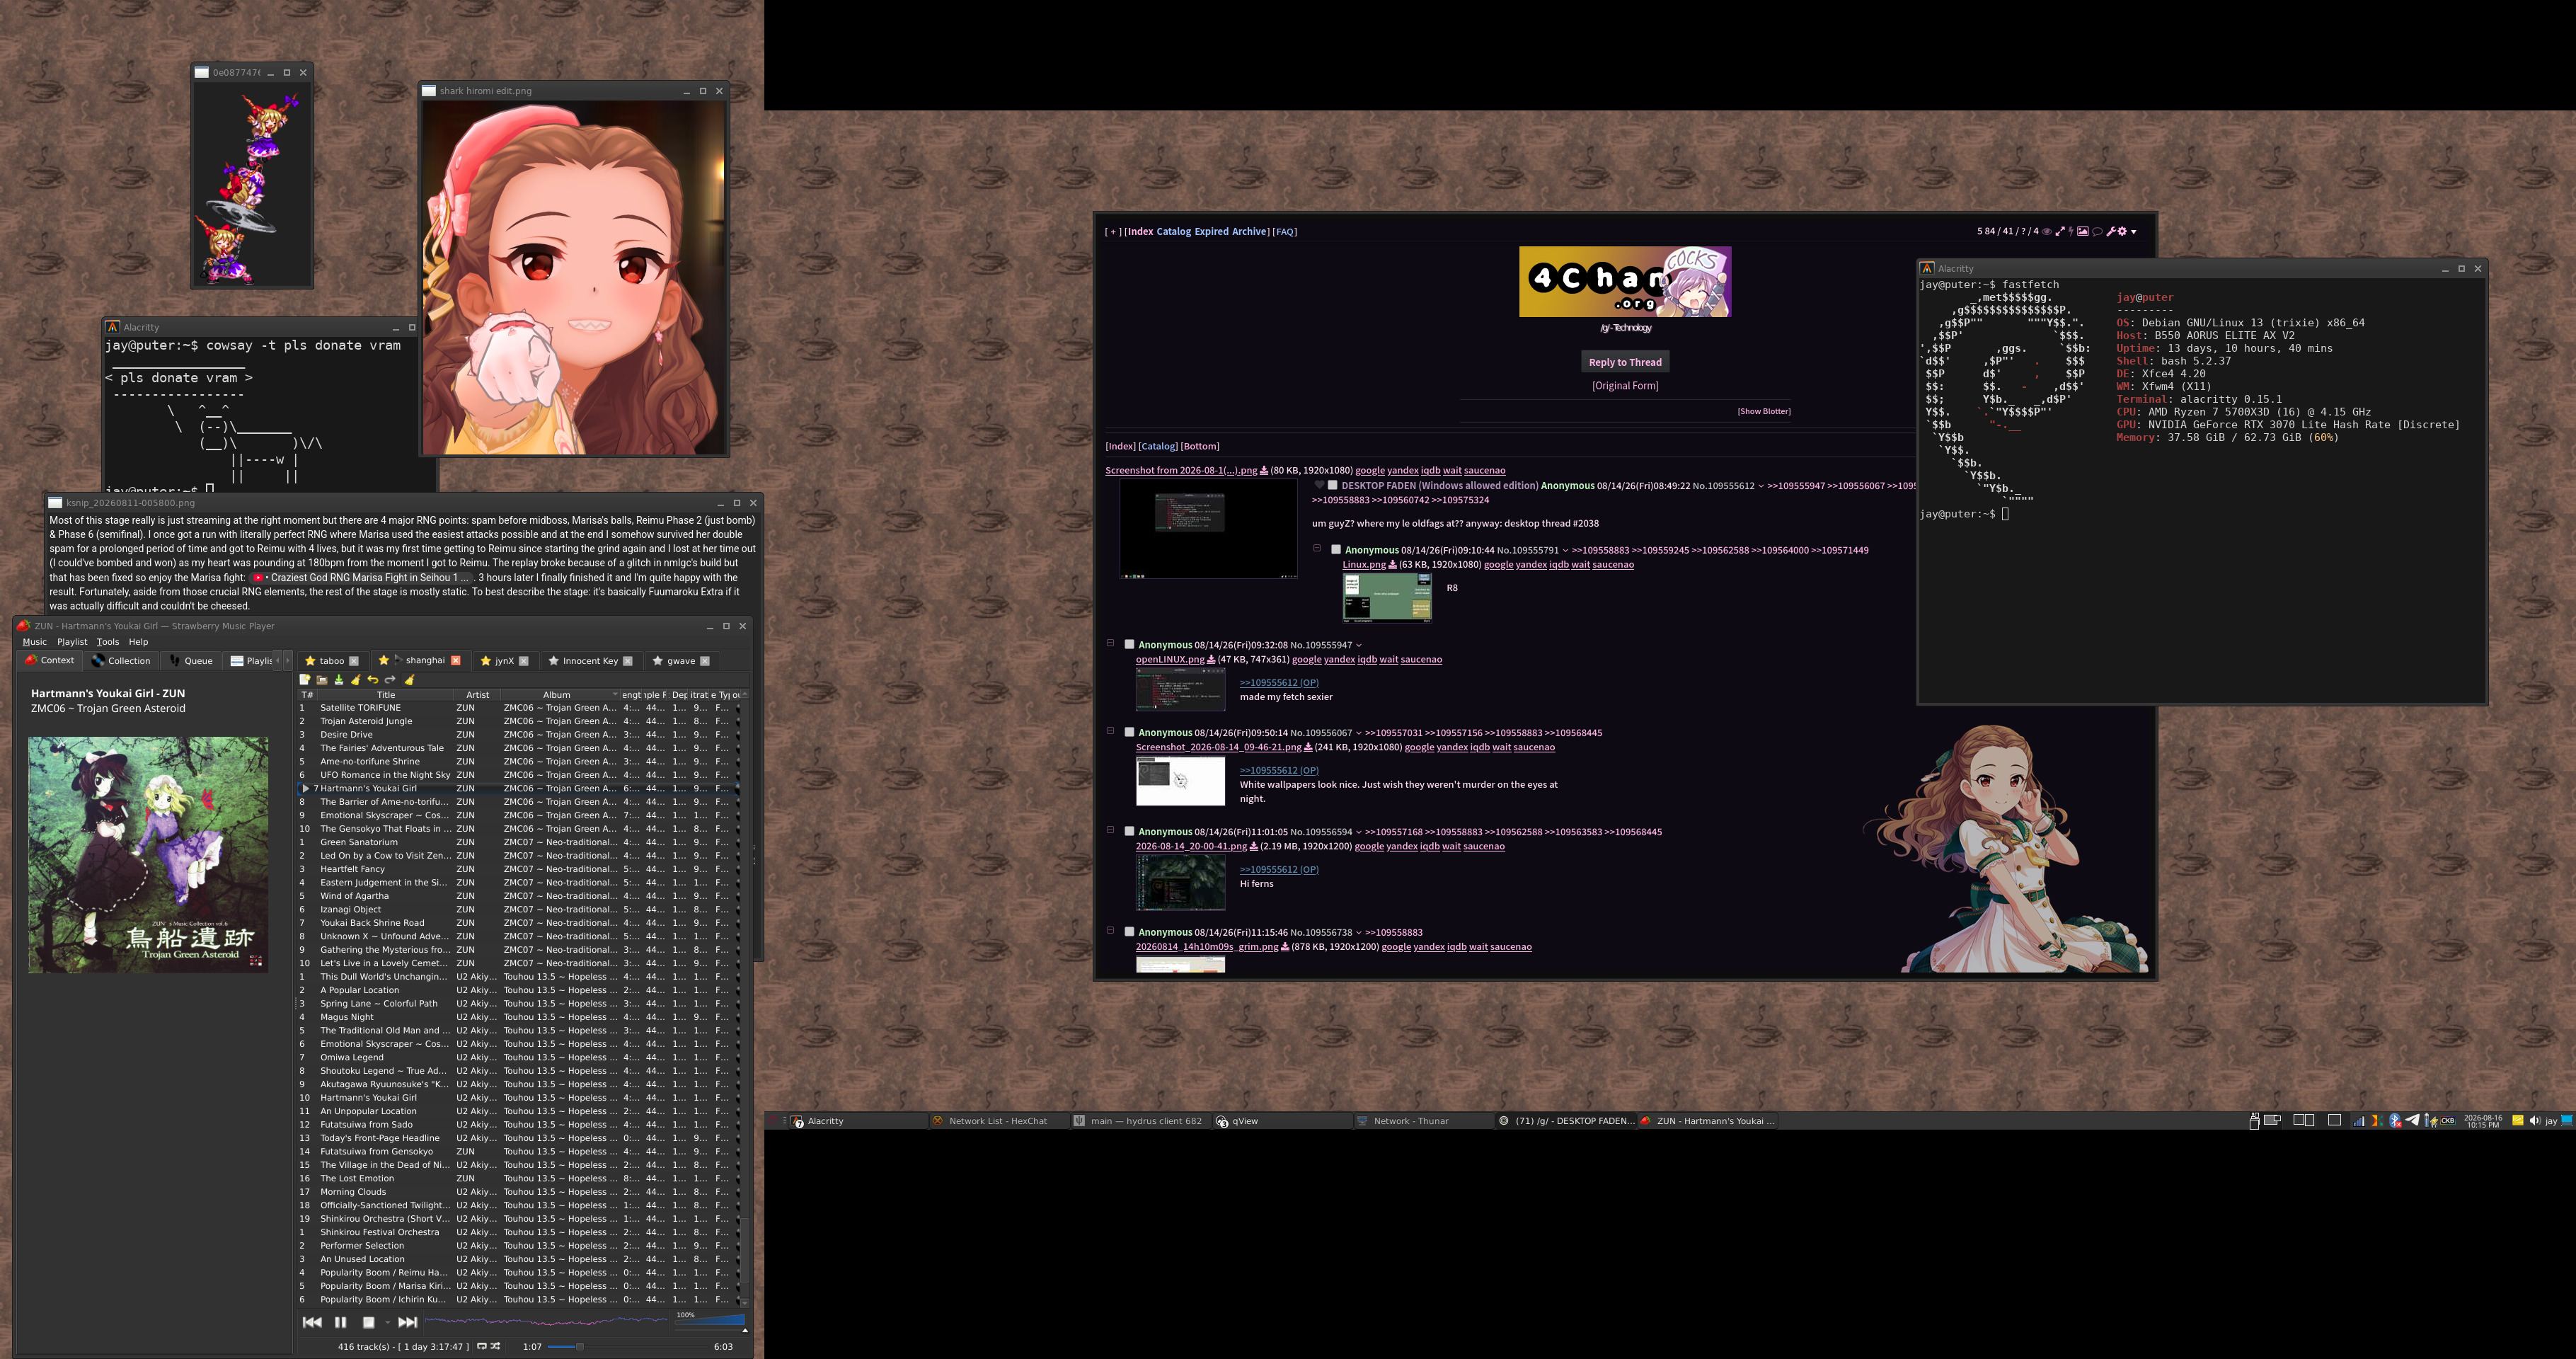
Task: Close the taboo playlist tab
Action: tap(354, 661)
